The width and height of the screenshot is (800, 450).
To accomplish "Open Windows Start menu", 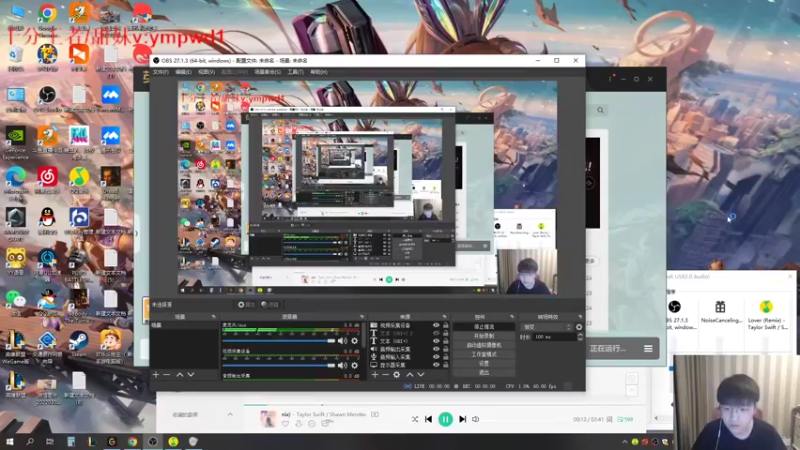I will click(9, 441).
